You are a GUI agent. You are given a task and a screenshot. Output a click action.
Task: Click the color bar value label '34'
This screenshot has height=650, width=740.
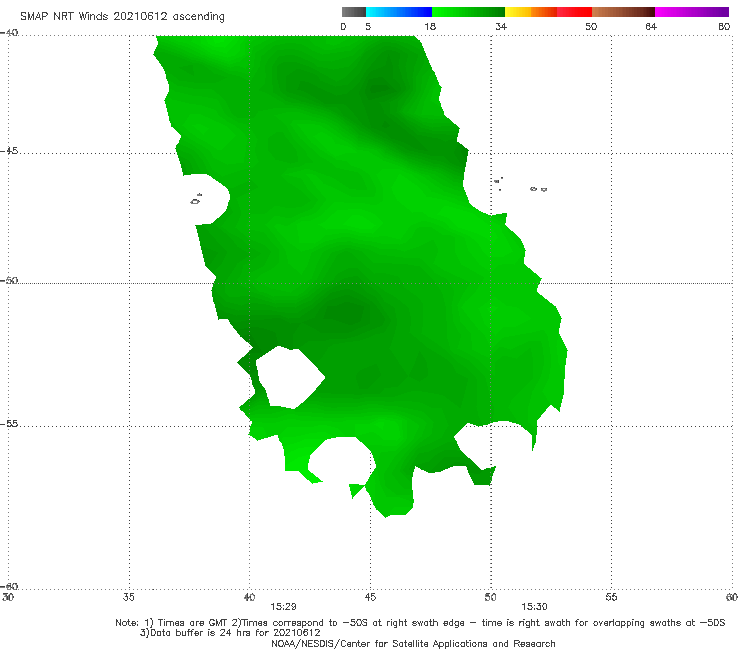pos(501,26)
